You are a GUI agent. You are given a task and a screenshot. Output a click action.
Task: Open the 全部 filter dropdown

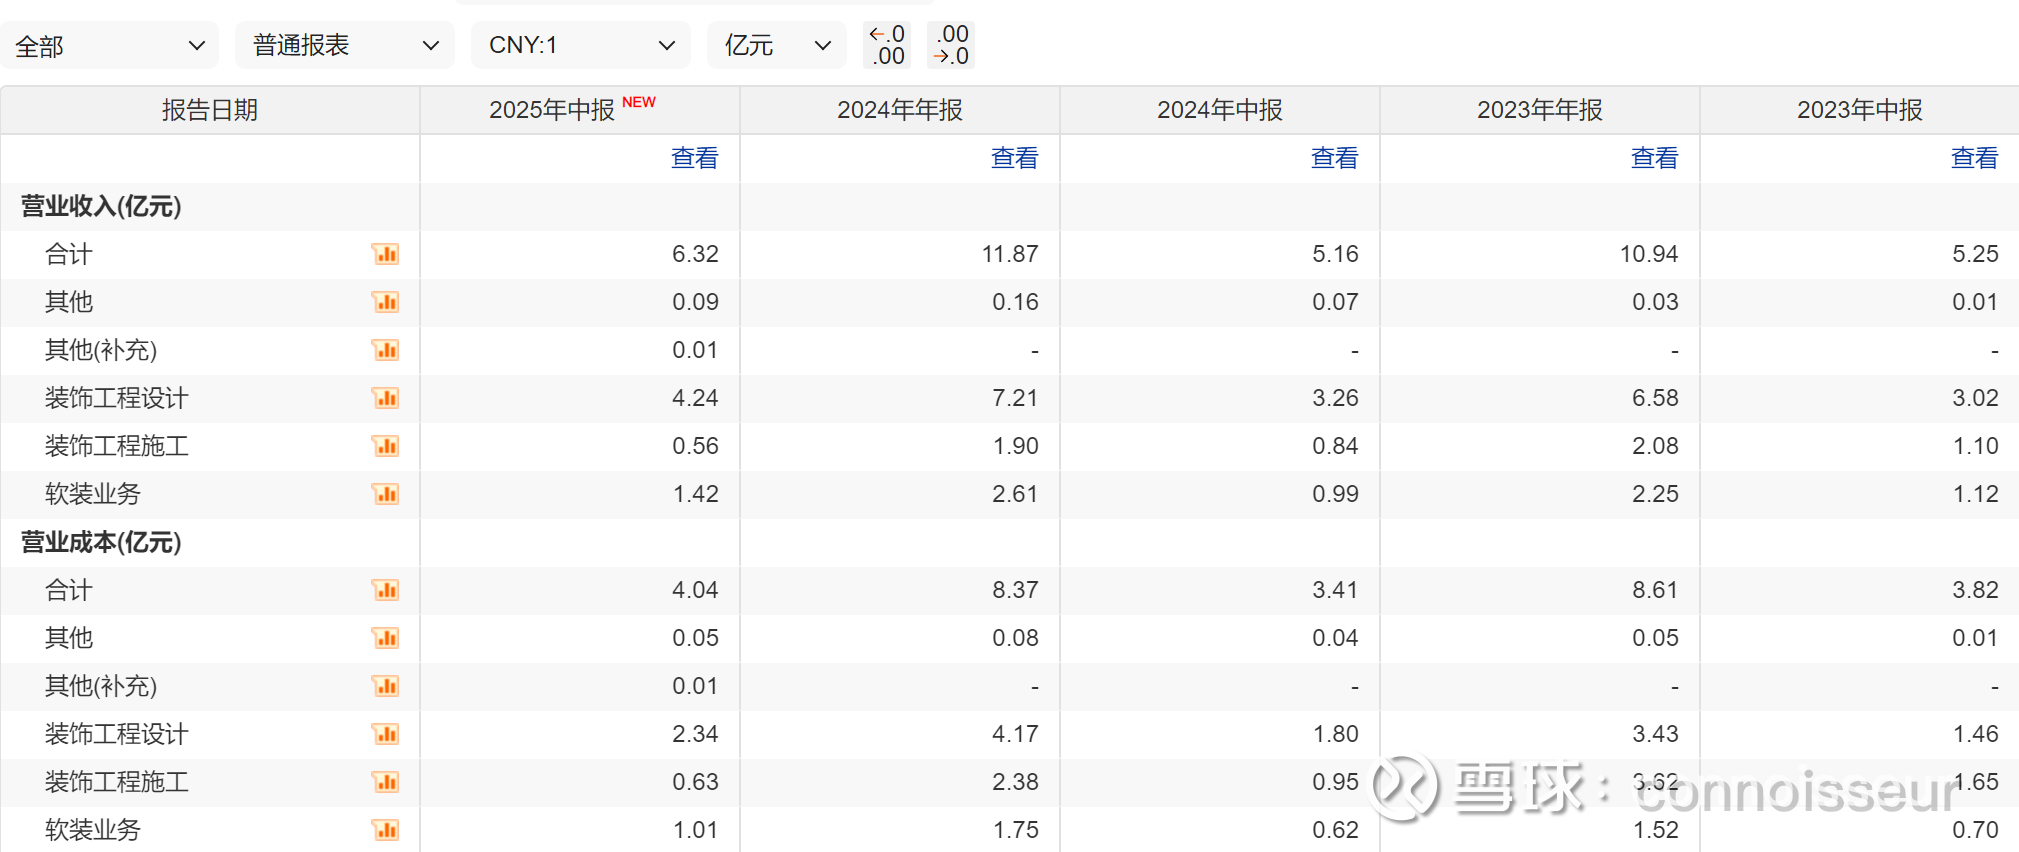[109, 45]
